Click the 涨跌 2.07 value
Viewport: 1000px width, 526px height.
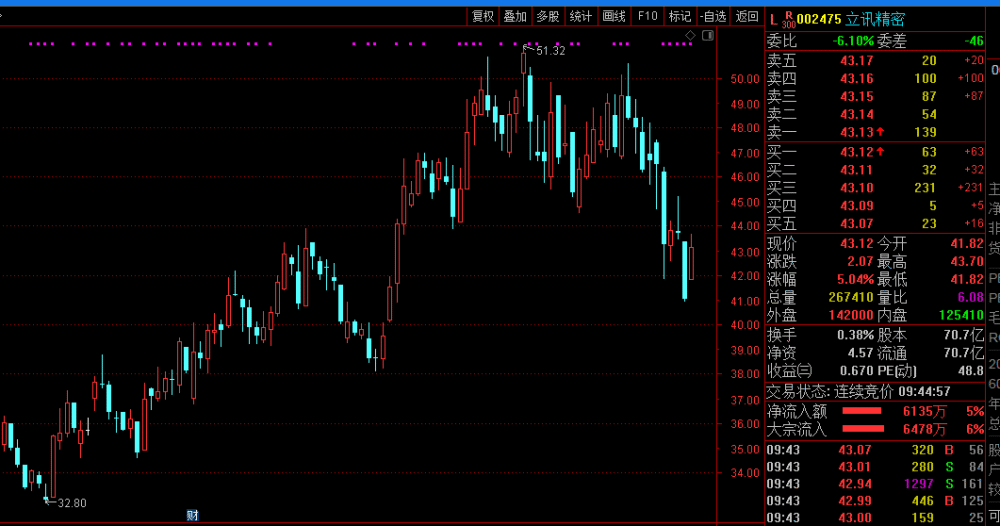(860, 261)
